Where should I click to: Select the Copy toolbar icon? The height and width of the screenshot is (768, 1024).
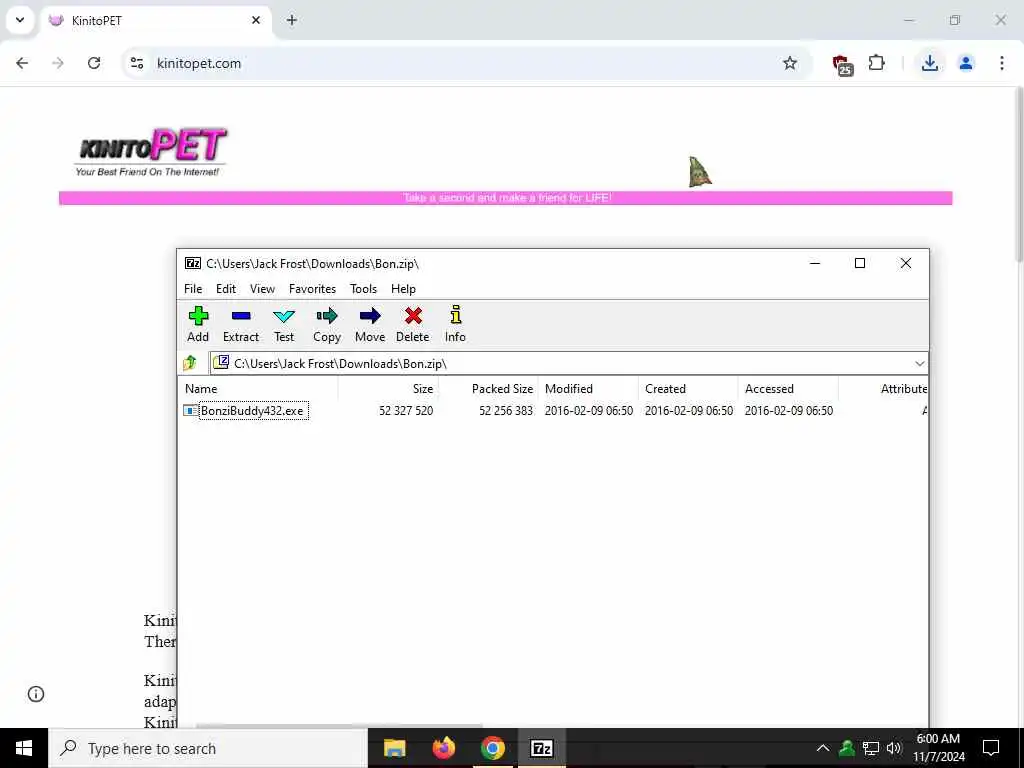327,324
